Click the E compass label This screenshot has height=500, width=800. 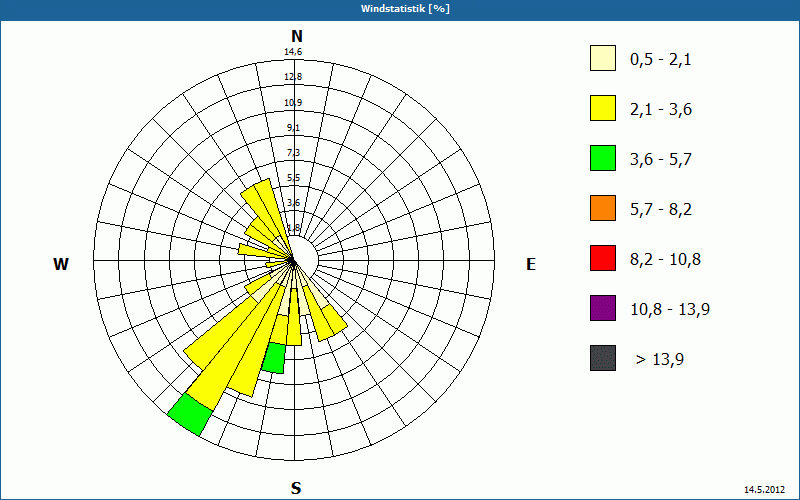coord(531,264)
